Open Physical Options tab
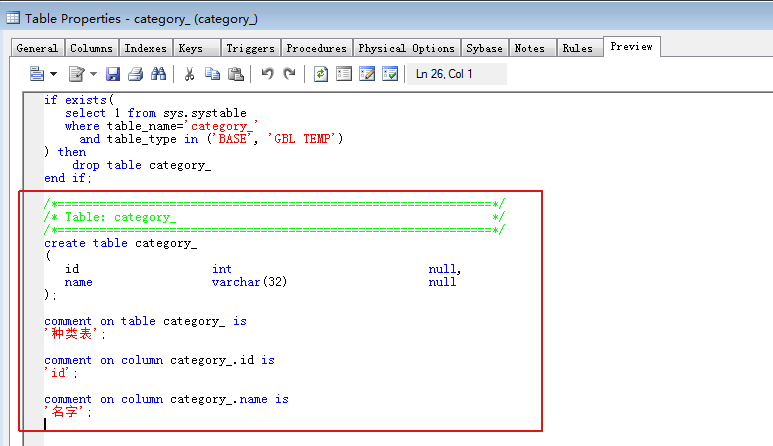Viewport: 773px width, 446px height. pyautogui.click(x=406, y=48)
